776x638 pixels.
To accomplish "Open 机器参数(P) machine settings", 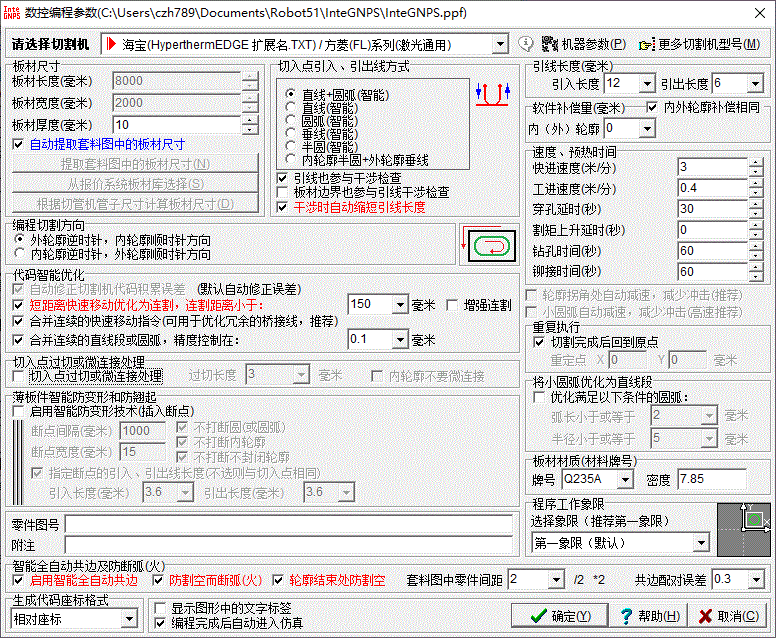I will (x=584, y=45).
